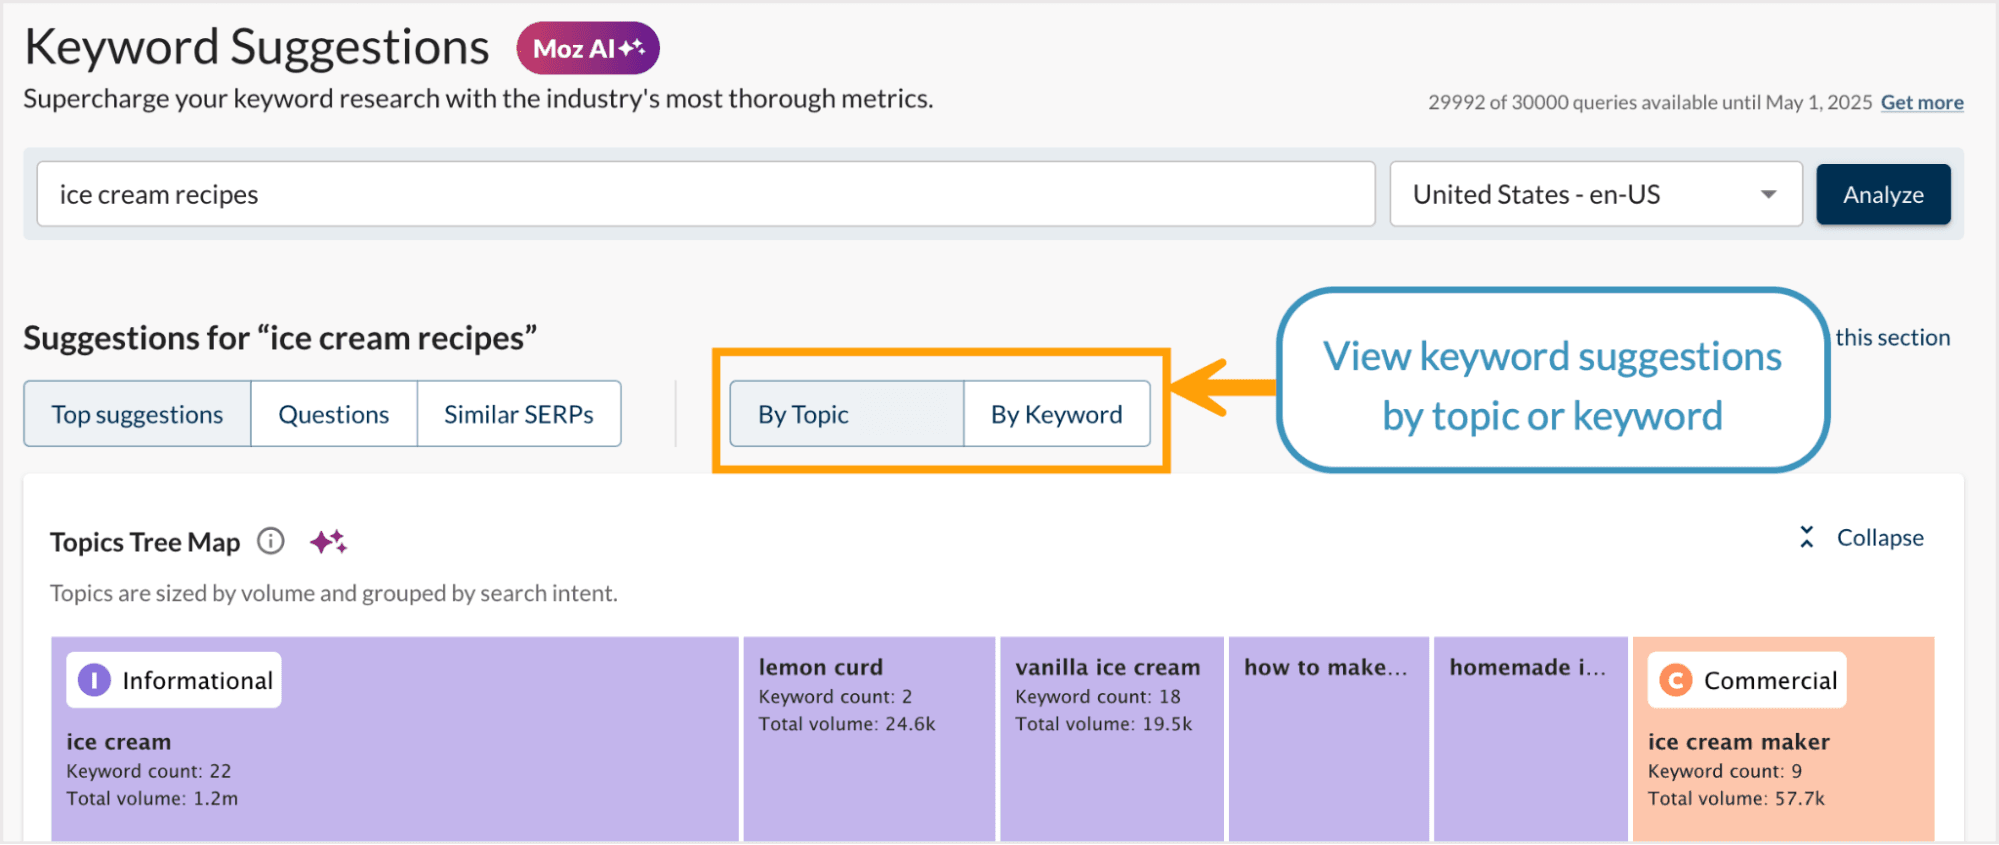Toggle the By Topic view

point(846,413)
